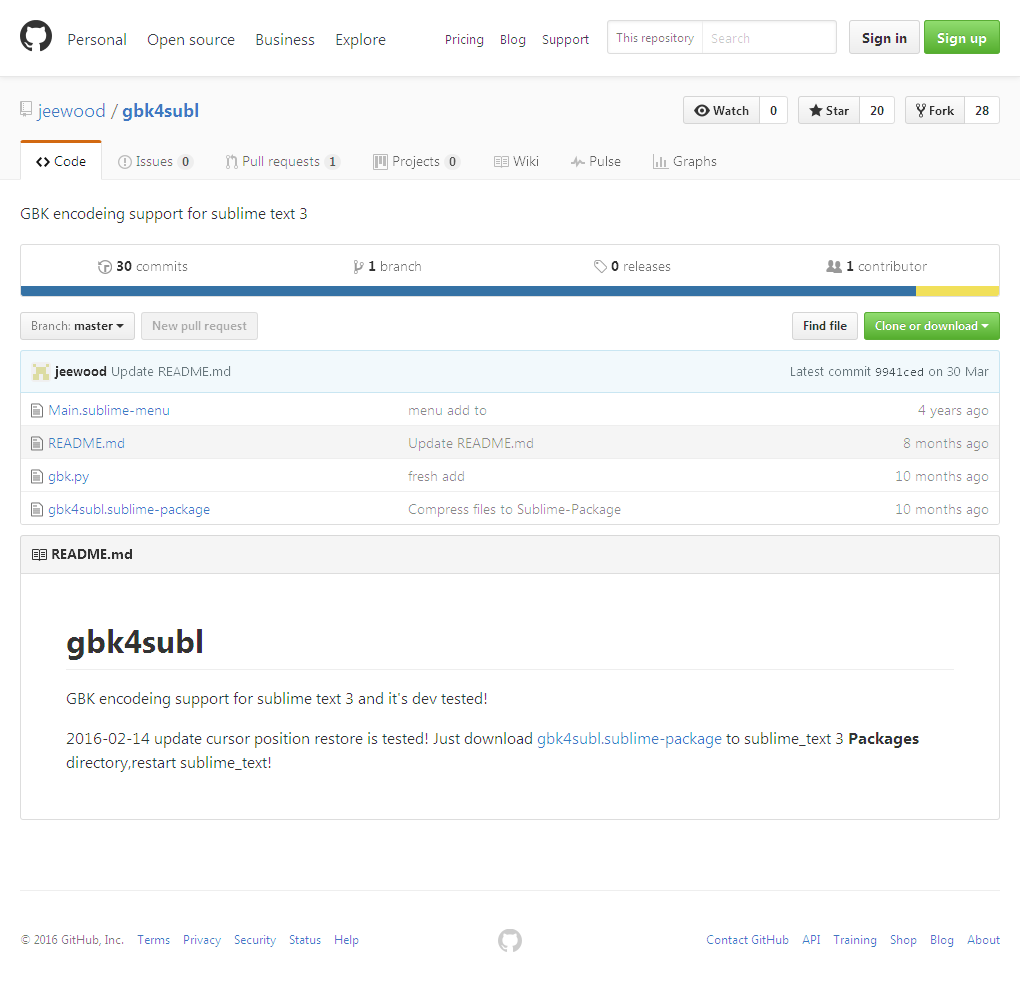Click the file icon next to README.md row
Screen dimensions: 1020x989
point(37,444)
